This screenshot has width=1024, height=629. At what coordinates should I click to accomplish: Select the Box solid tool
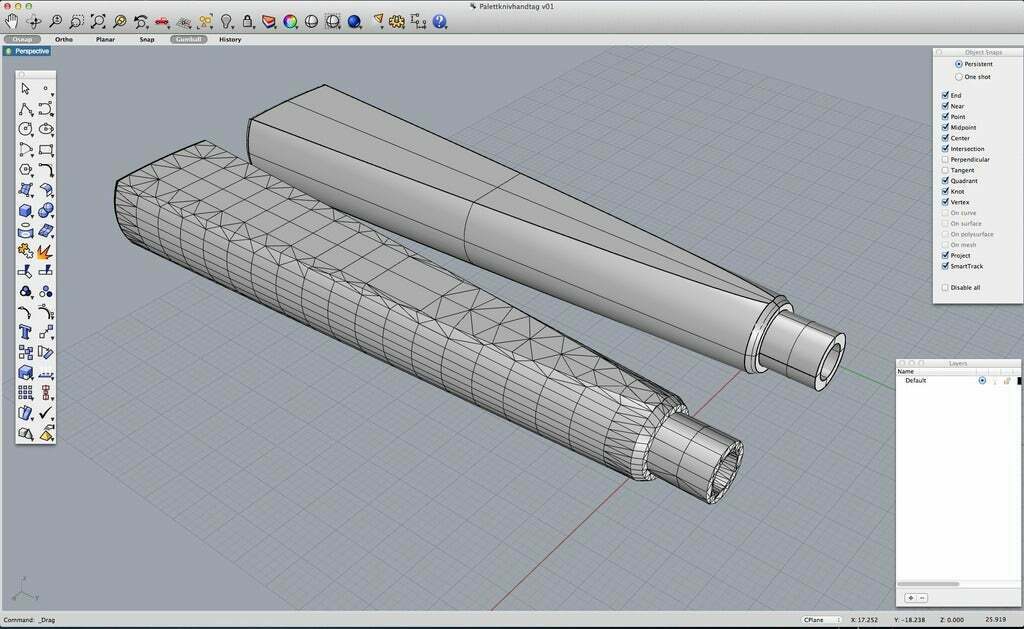tap(25, 210)
